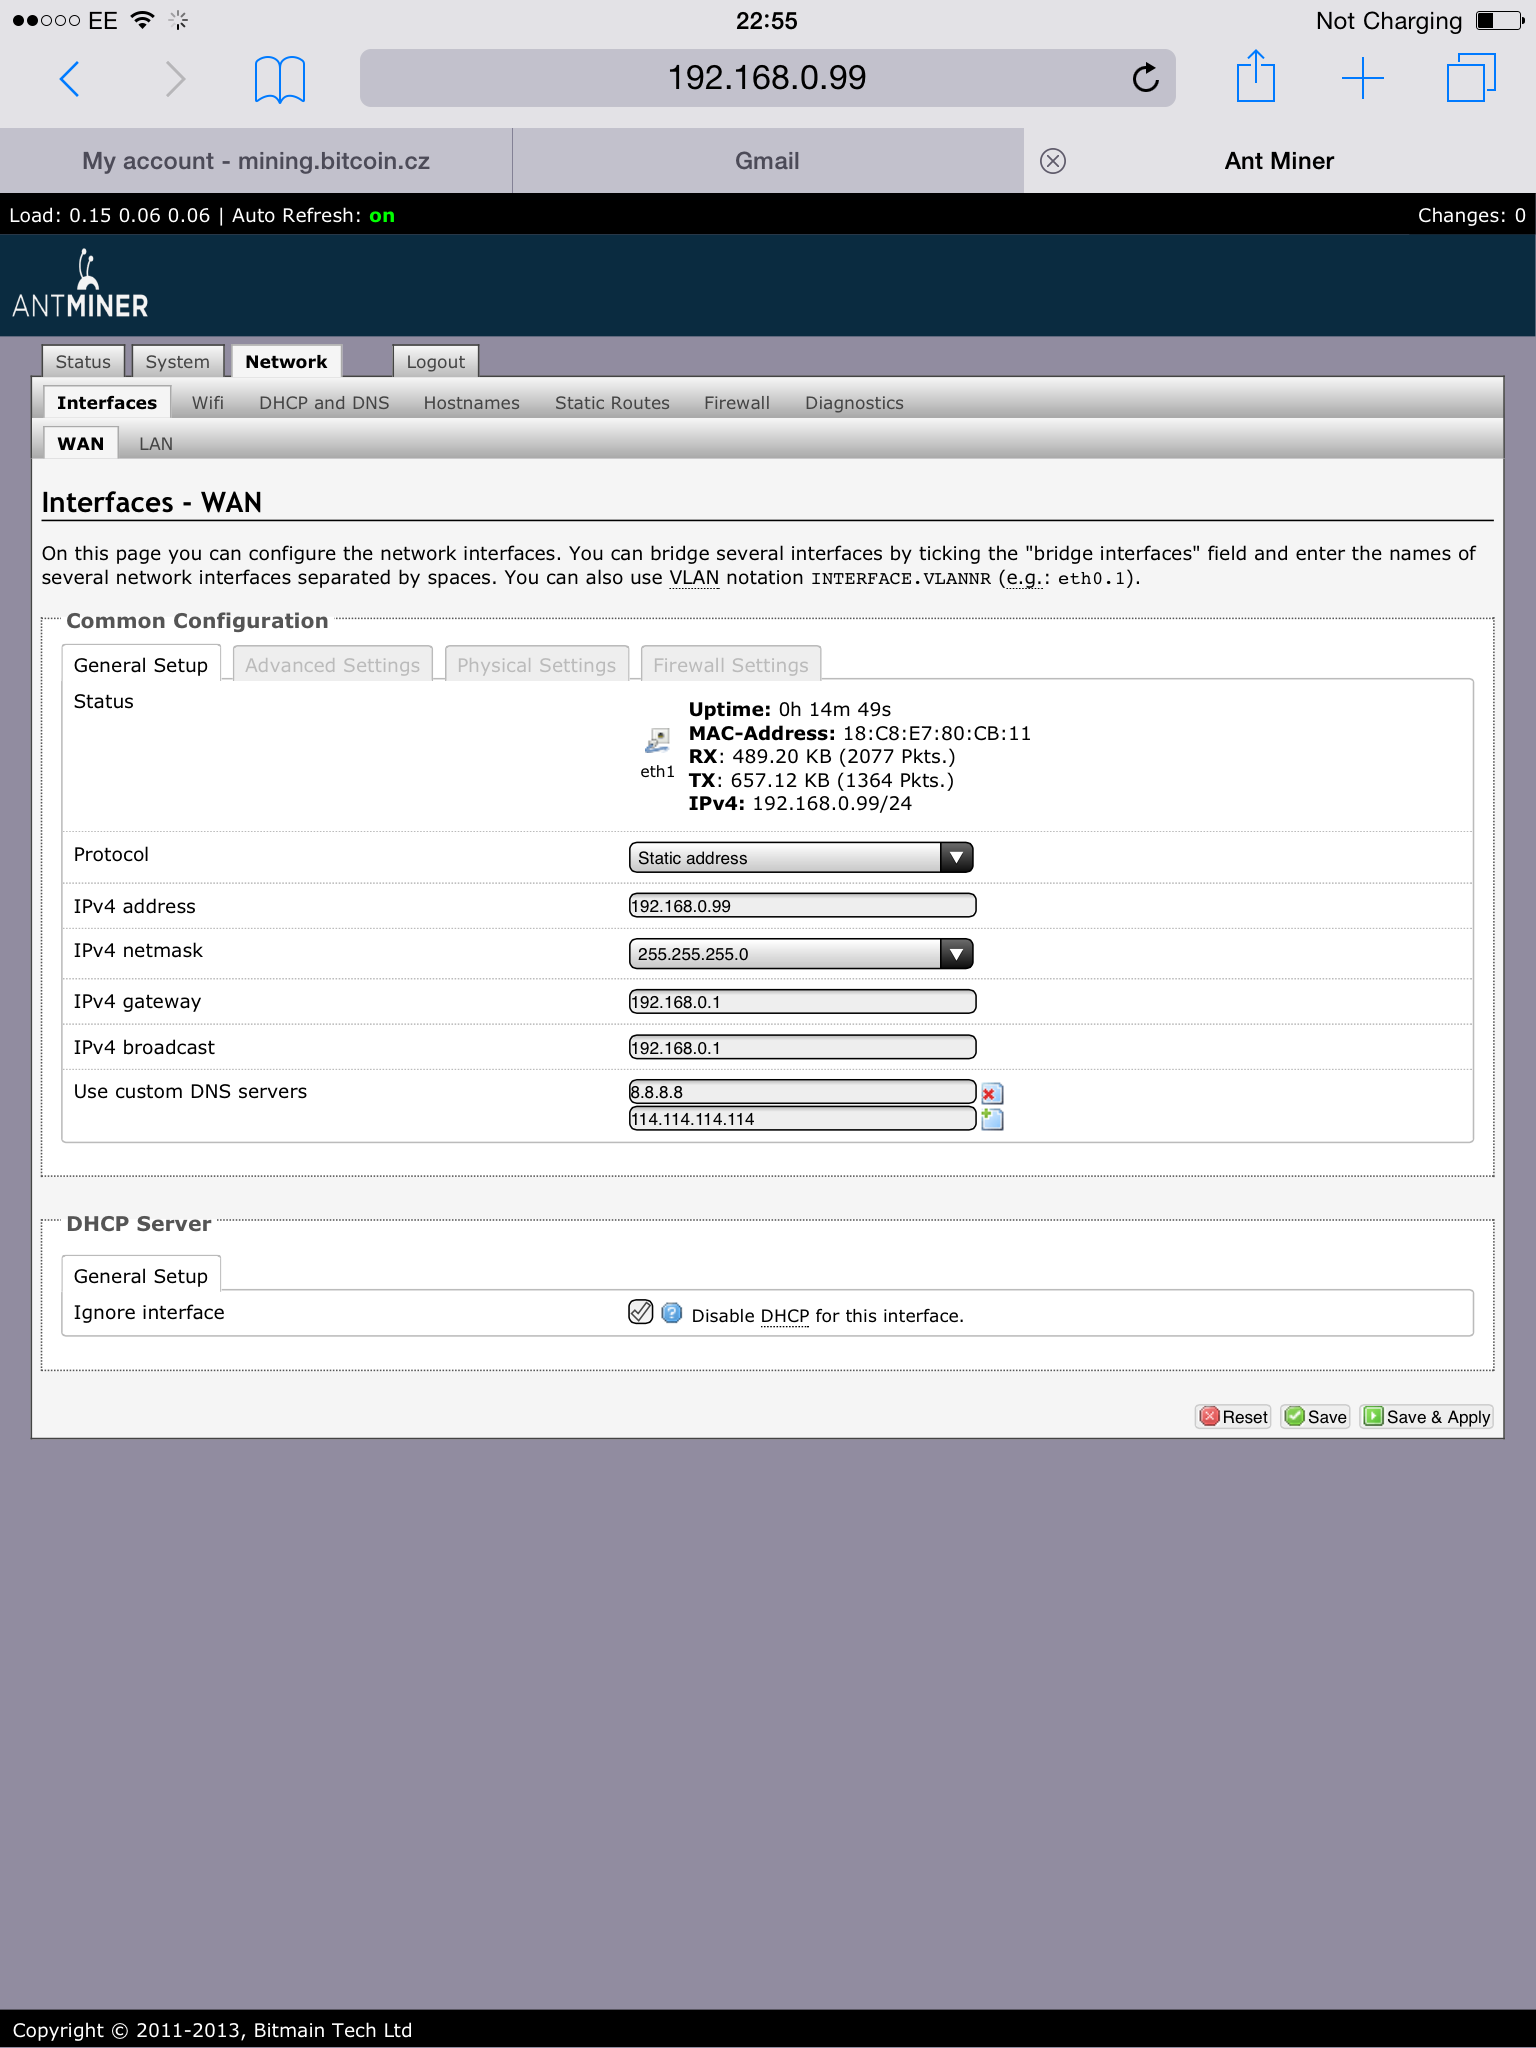This screenshot has width=1536, height=2048.
Task: Select DHCP Server General Setup tab
Action: point(141,1276)
